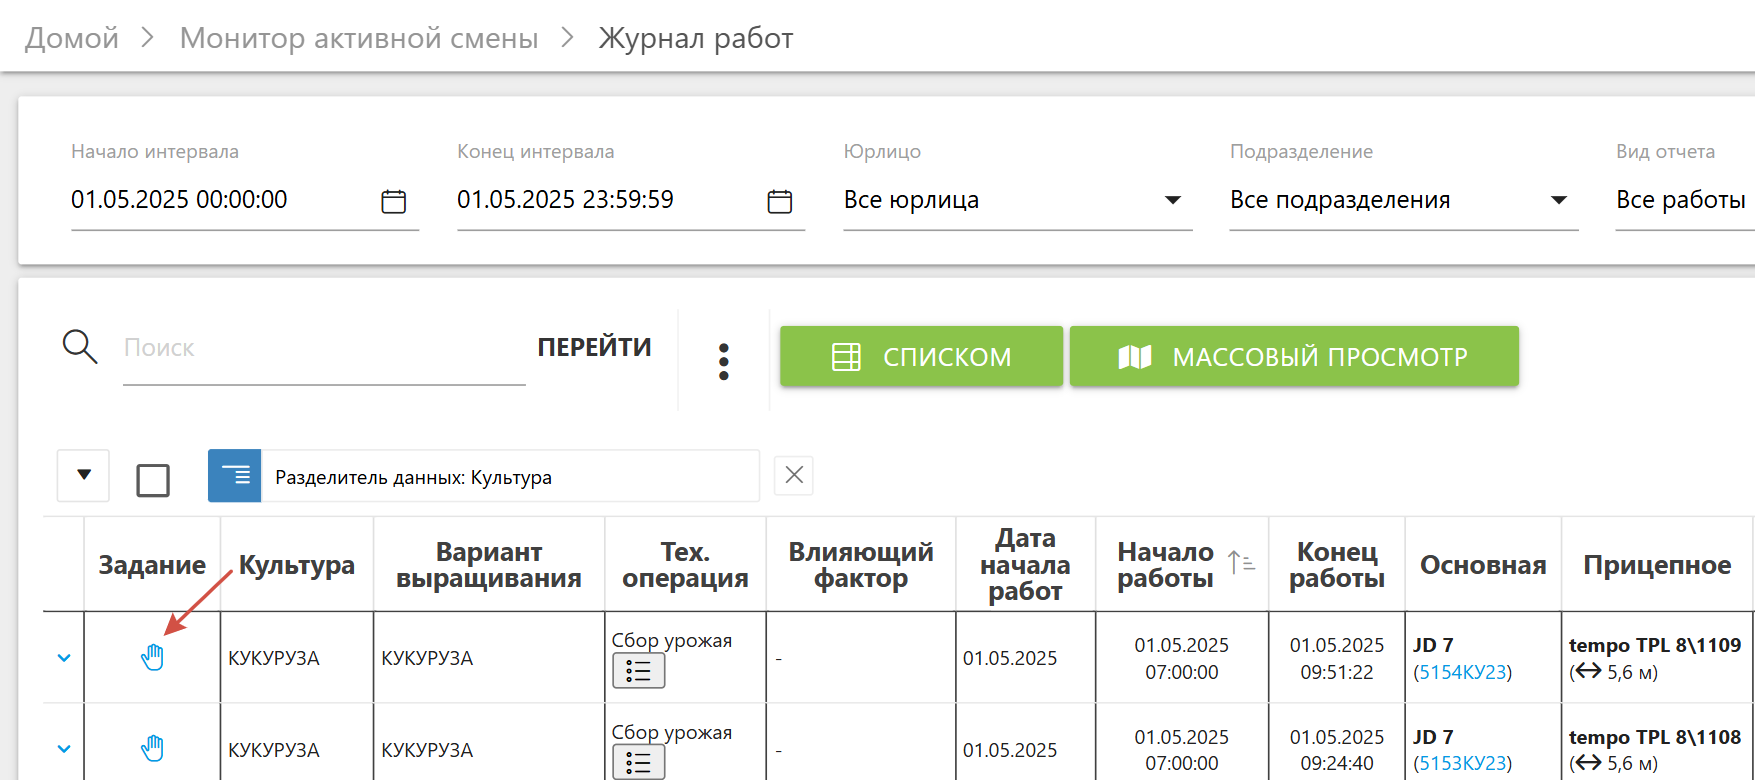Click the blue data grouping icon
1755x780 pixels.
[235, 475]
